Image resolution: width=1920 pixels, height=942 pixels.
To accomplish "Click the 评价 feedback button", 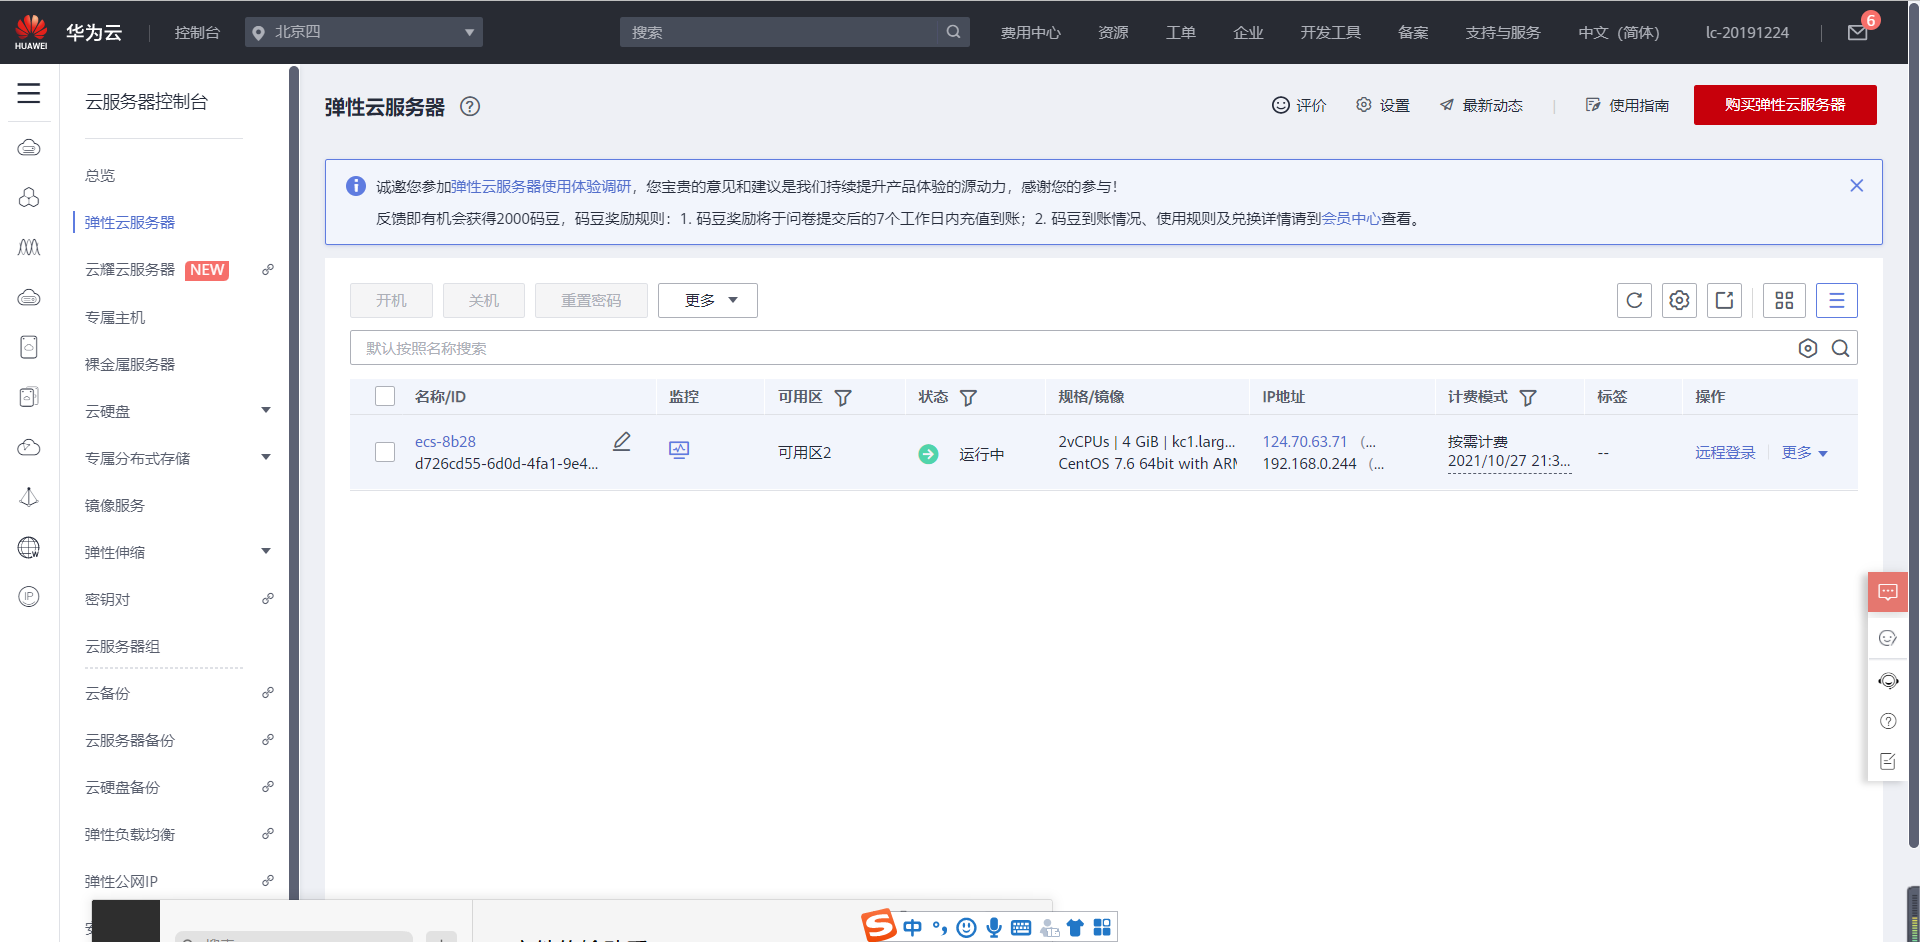I will pos(1299,106).
